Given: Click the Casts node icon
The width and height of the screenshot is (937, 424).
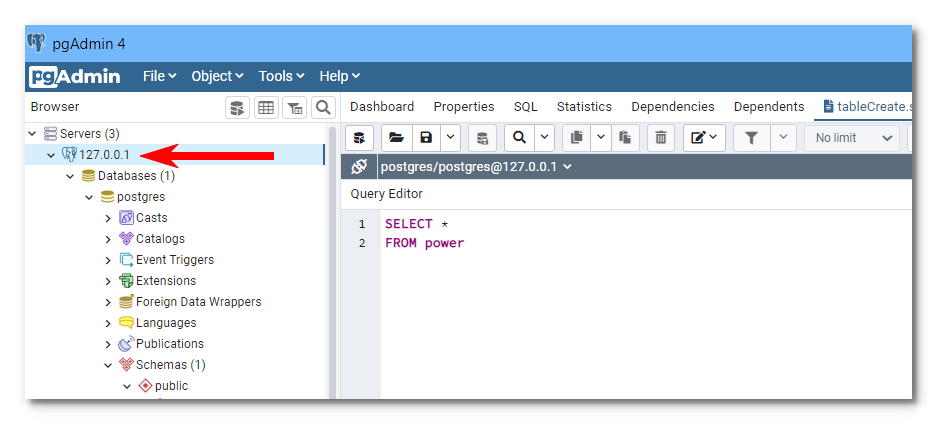Looking at the screenshot, I should tap(126, 217).
